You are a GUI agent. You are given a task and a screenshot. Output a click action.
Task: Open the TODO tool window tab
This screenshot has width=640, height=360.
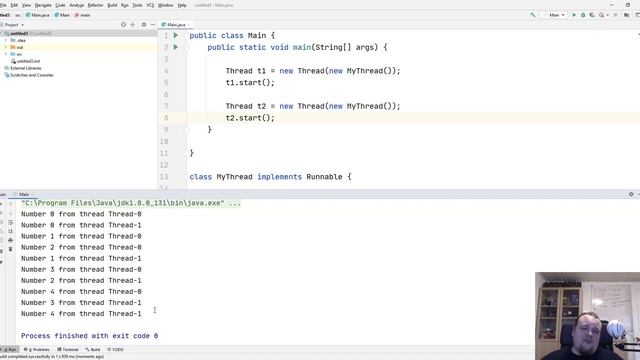[116, 349]
